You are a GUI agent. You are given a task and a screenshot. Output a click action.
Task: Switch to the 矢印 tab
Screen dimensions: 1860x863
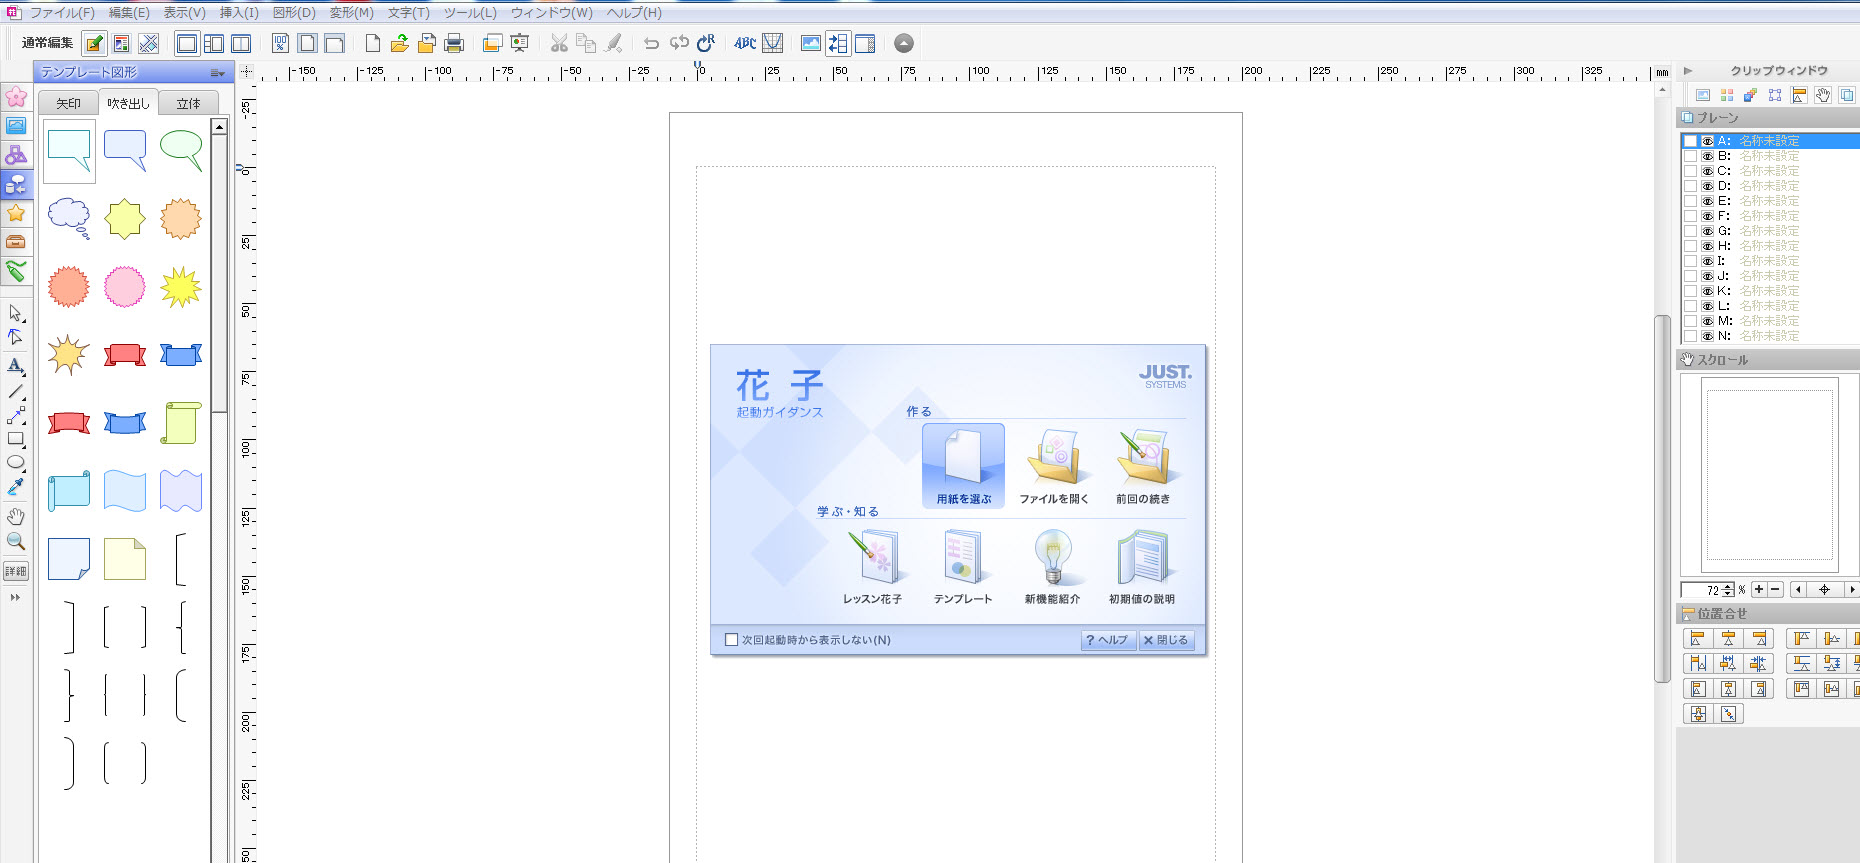click(68, 103)
